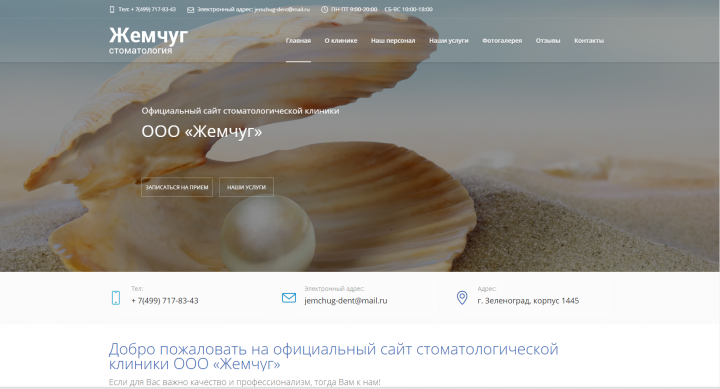
Task: Click the address г. Зеленоград, корпус 1445
Action: coord(528,301)
